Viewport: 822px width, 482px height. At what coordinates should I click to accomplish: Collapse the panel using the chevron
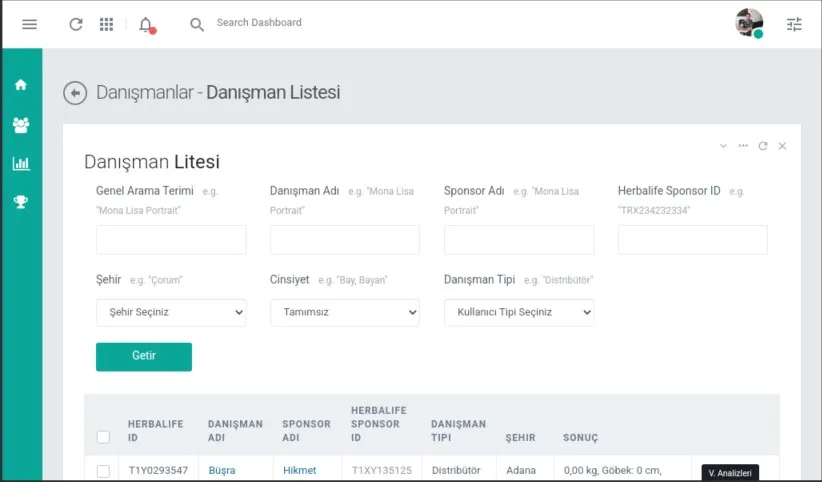723,146
